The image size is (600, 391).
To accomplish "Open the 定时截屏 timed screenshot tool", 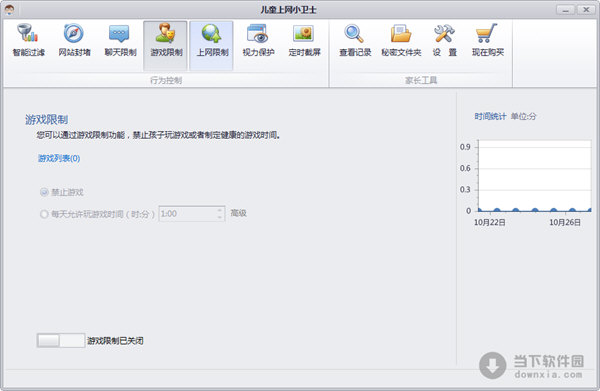I will (304, 41).
